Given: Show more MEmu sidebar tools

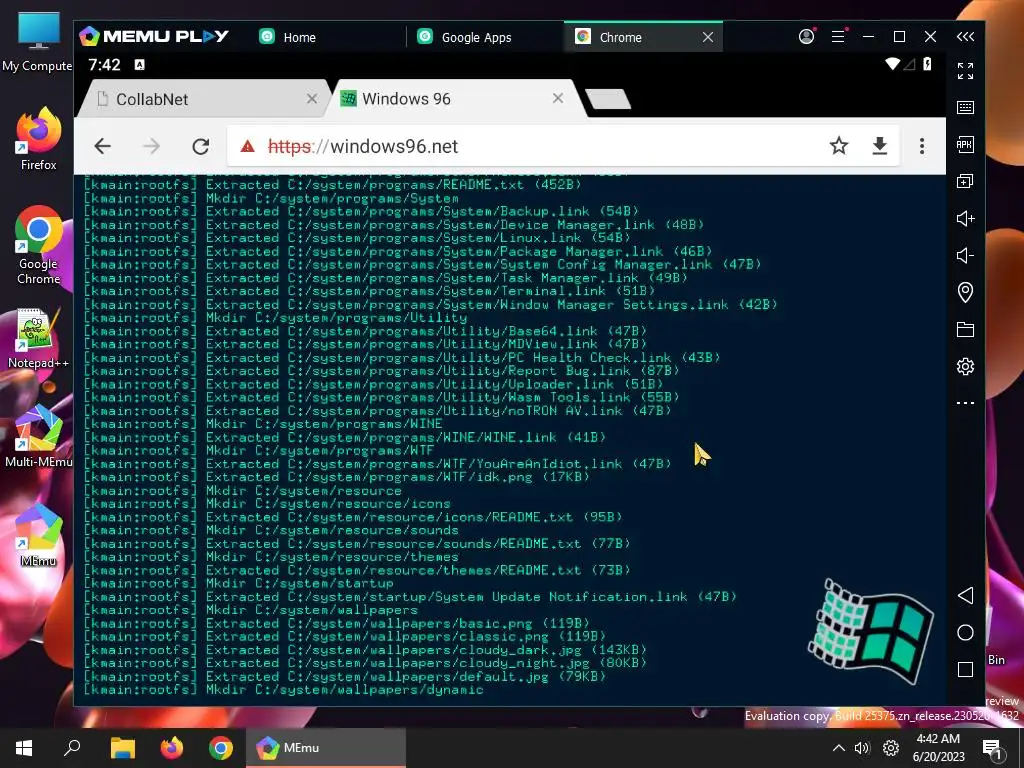Looking at the screenshot, I should pyautogui.click(x=965, y=403).
